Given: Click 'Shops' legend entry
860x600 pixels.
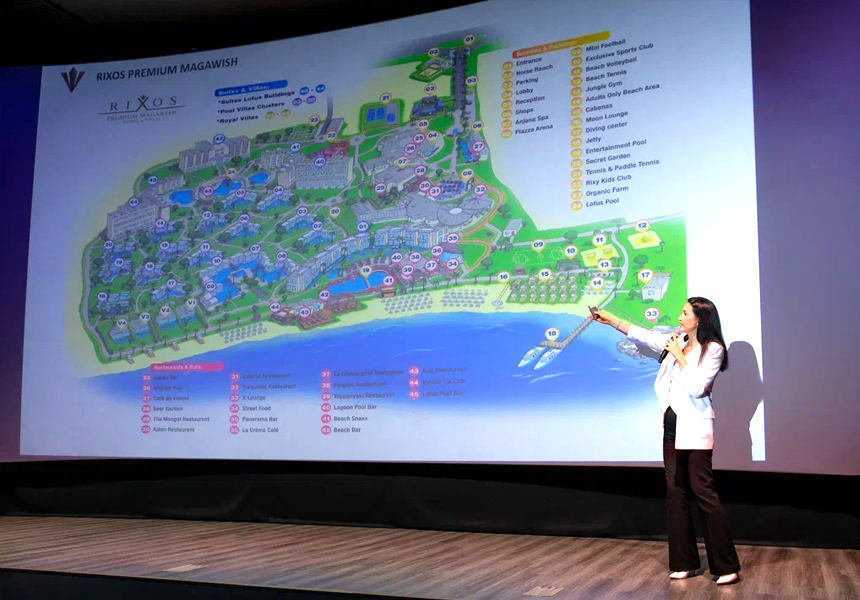Looking at the screenshot, I should 524,110.
